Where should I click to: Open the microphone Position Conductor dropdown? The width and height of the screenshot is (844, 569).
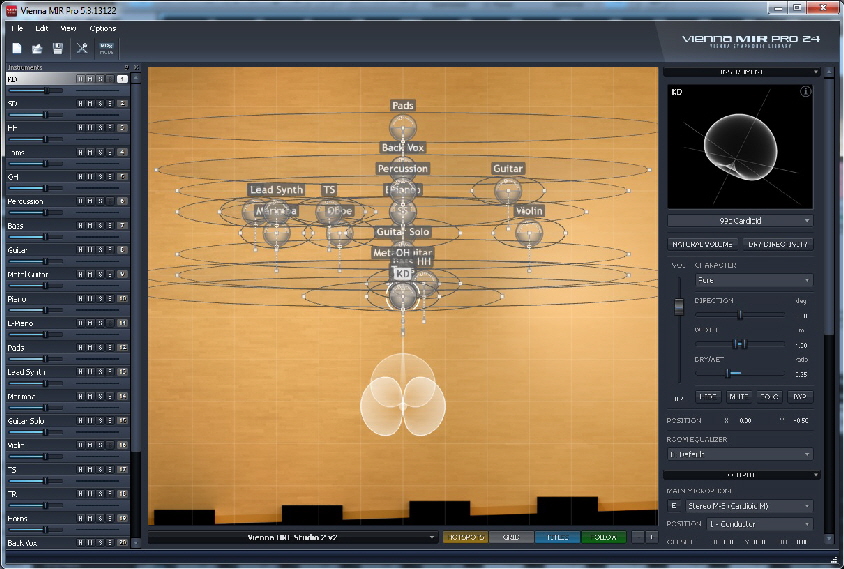coord(759,524)
